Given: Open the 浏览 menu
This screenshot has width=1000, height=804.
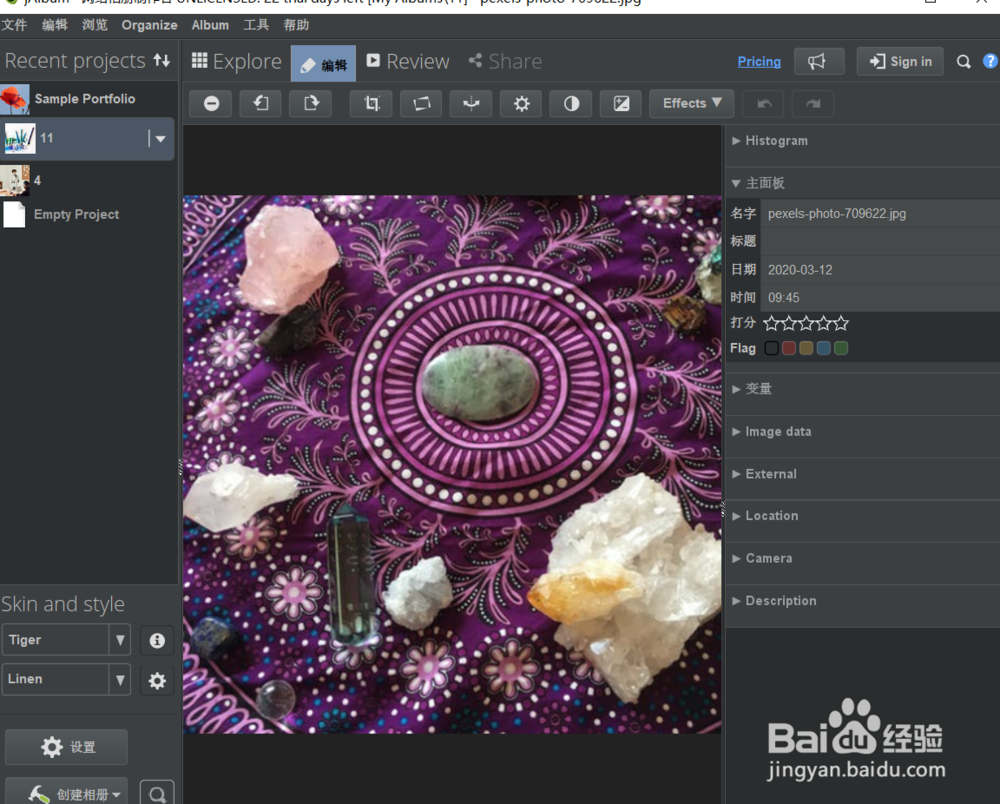Looking at the screenshot, I should [x=94, y=25].
